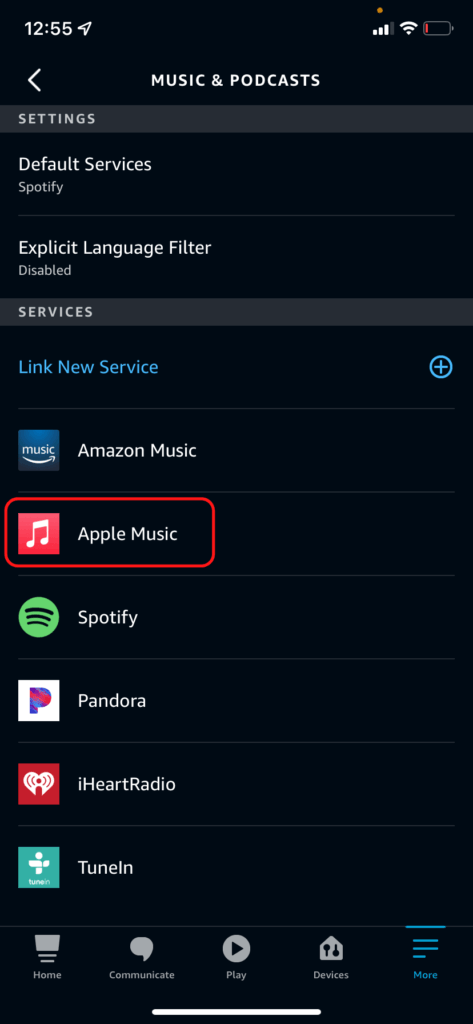Switch to the Communicate tab

point(142,957)
